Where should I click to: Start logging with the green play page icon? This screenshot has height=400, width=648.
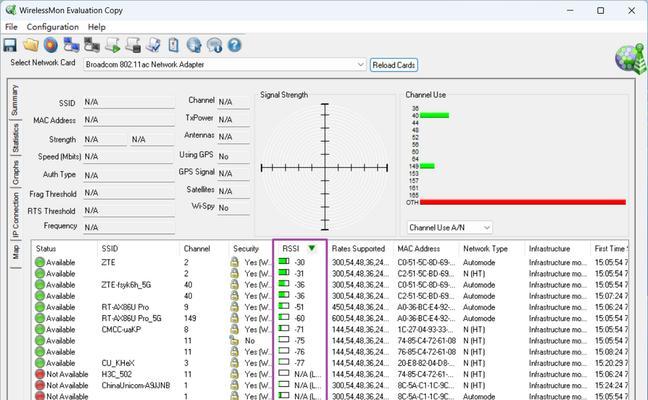(113, 45)
